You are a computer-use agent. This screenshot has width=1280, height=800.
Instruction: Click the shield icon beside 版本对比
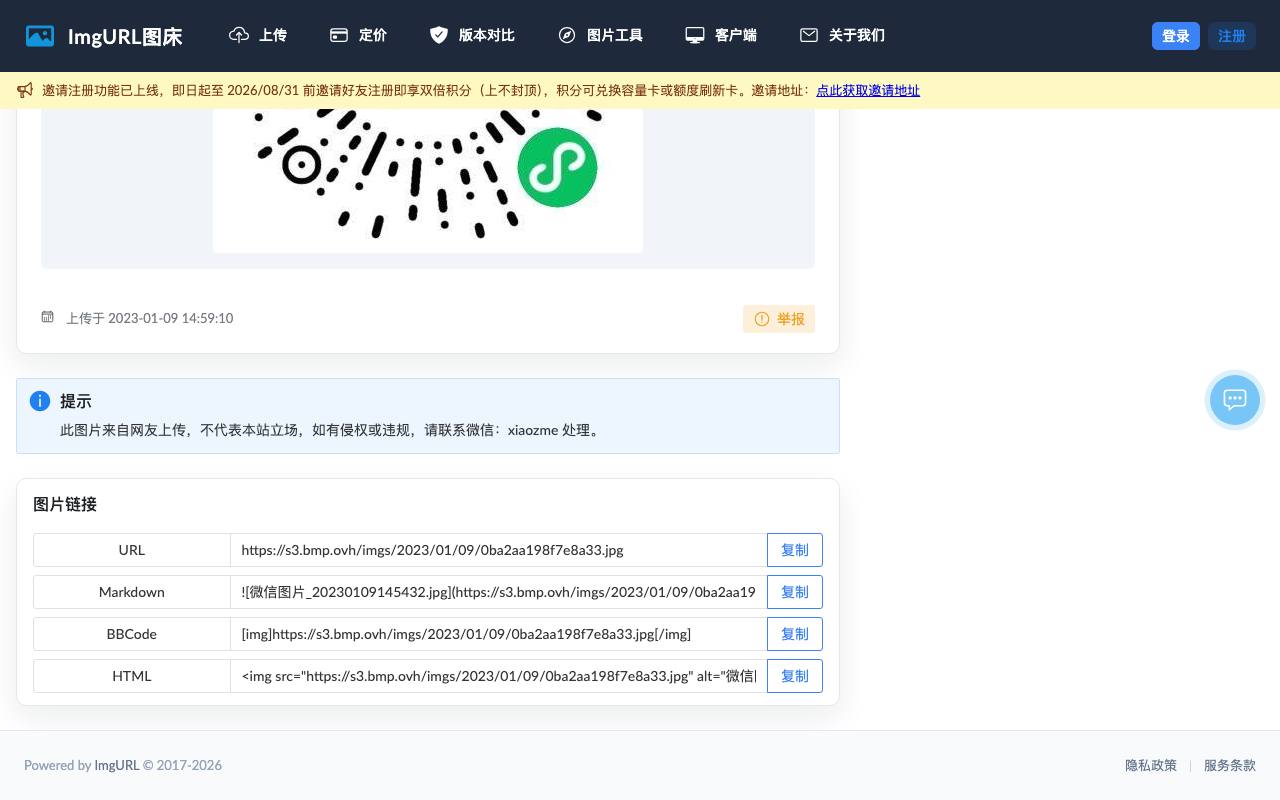439,35
